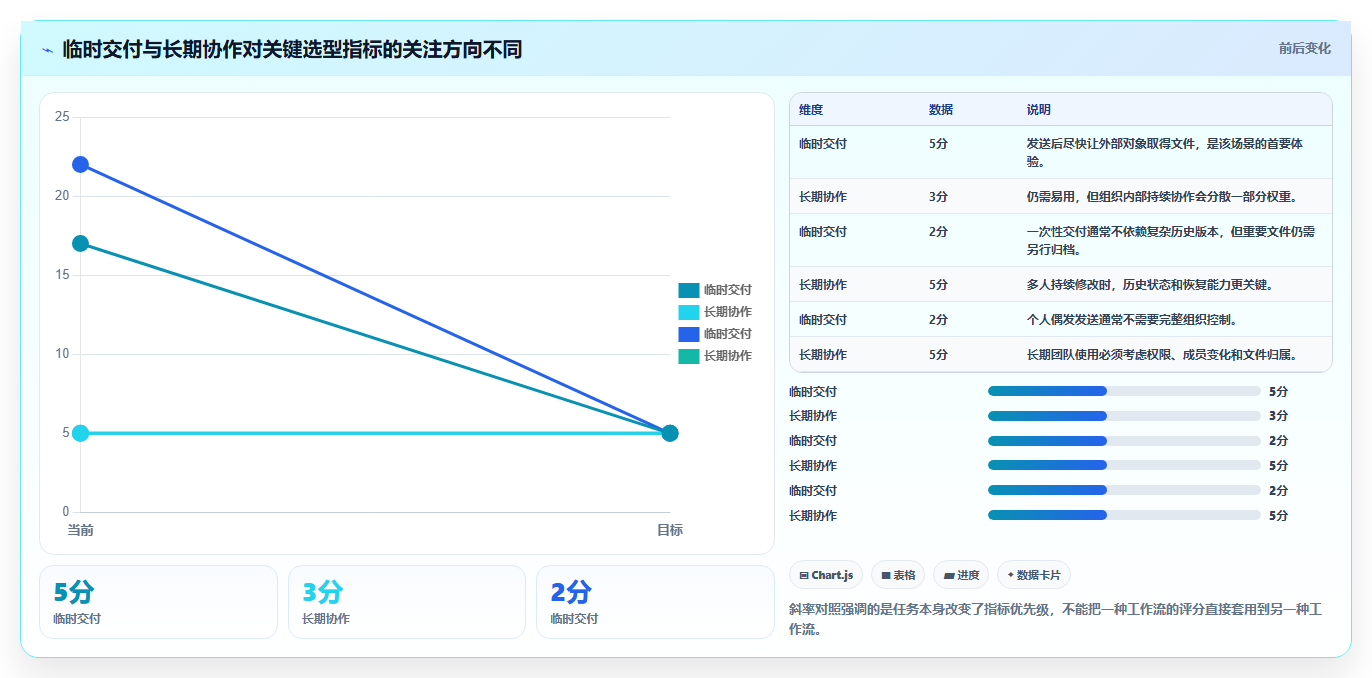Click the teal data point at 17
This screenshot has height=678, width=1372.
click(80, 243)
